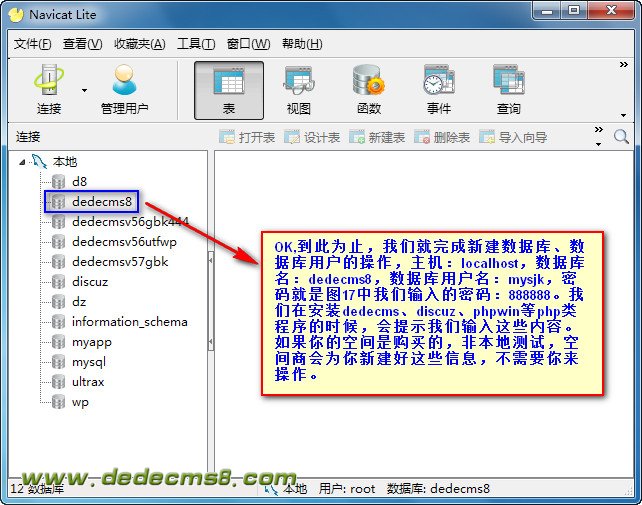Select the myapp database

coord(92,342)
